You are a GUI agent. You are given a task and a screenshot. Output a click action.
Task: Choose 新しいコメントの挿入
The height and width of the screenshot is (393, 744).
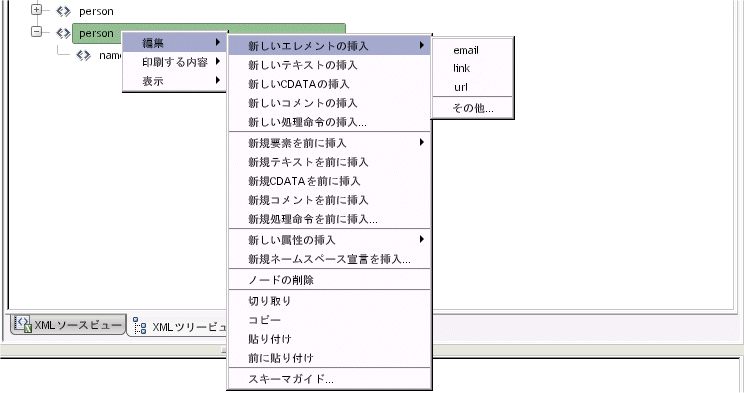(329, 103)
